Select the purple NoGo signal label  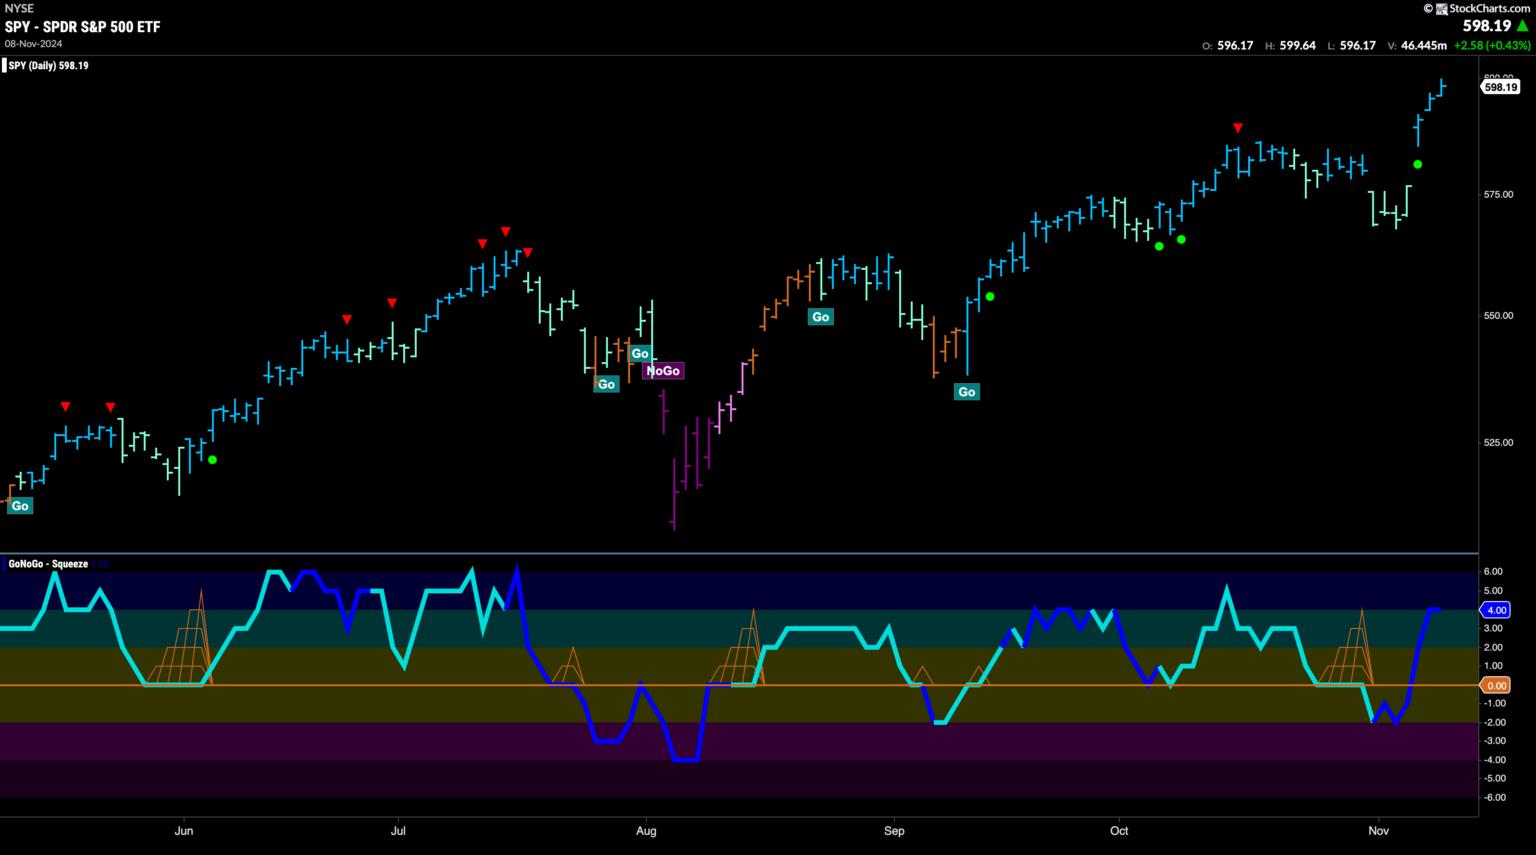pos(663,371)
